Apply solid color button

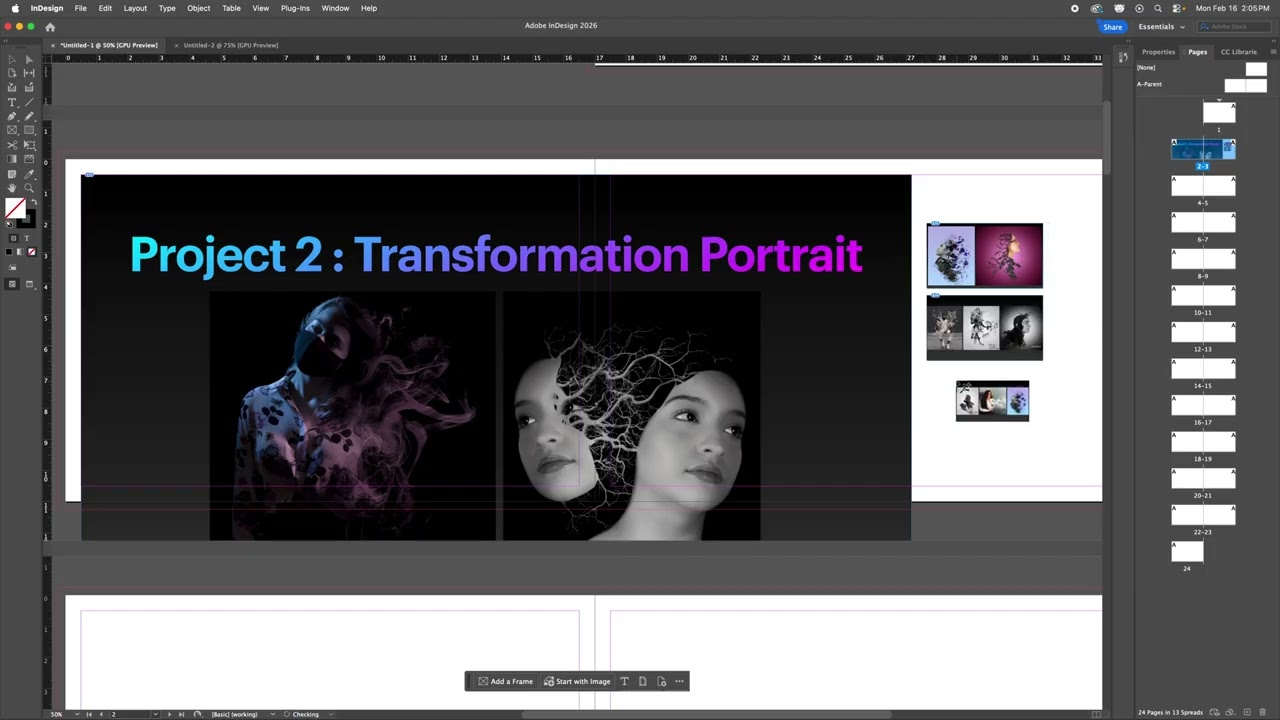click(8, 251)
